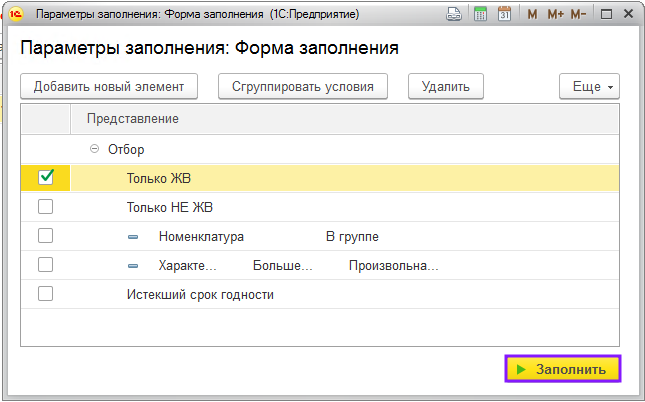This screenshot has height=402, width=645.
Task: Open the Еще dropdown menu
Action: (x=590, y=87)
